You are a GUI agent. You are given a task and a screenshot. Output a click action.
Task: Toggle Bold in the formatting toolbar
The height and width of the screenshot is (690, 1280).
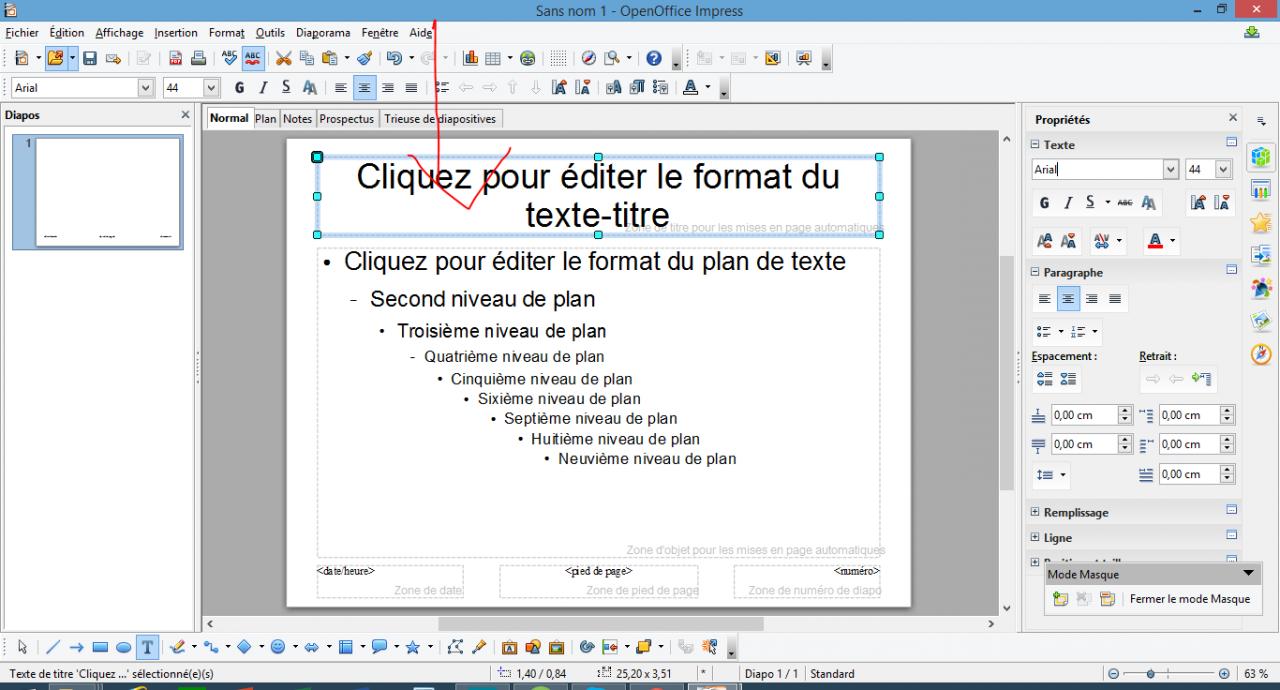click(x=239, y=88)
